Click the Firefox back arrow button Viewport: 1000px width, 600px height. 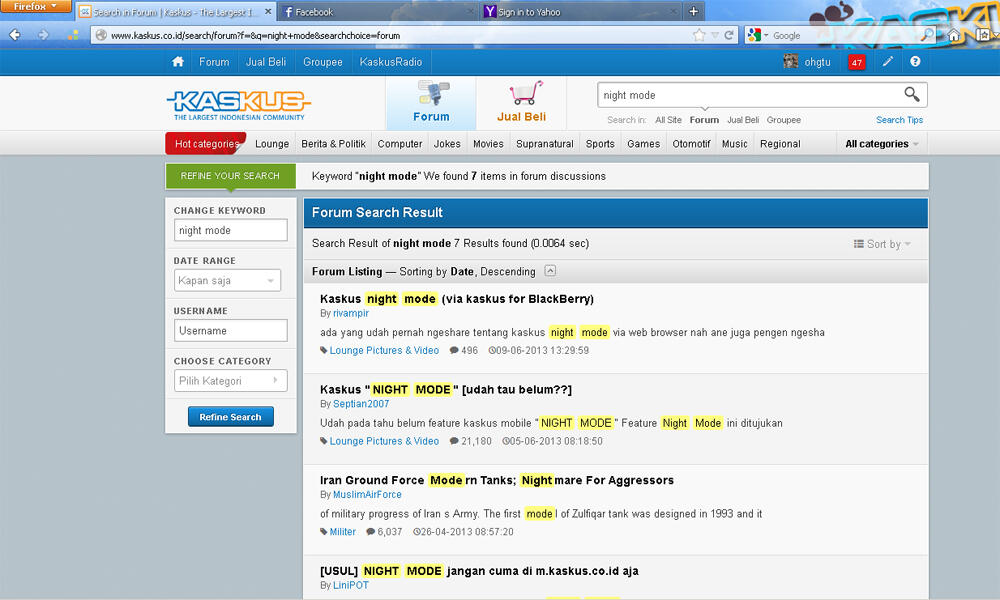point(16,35)
